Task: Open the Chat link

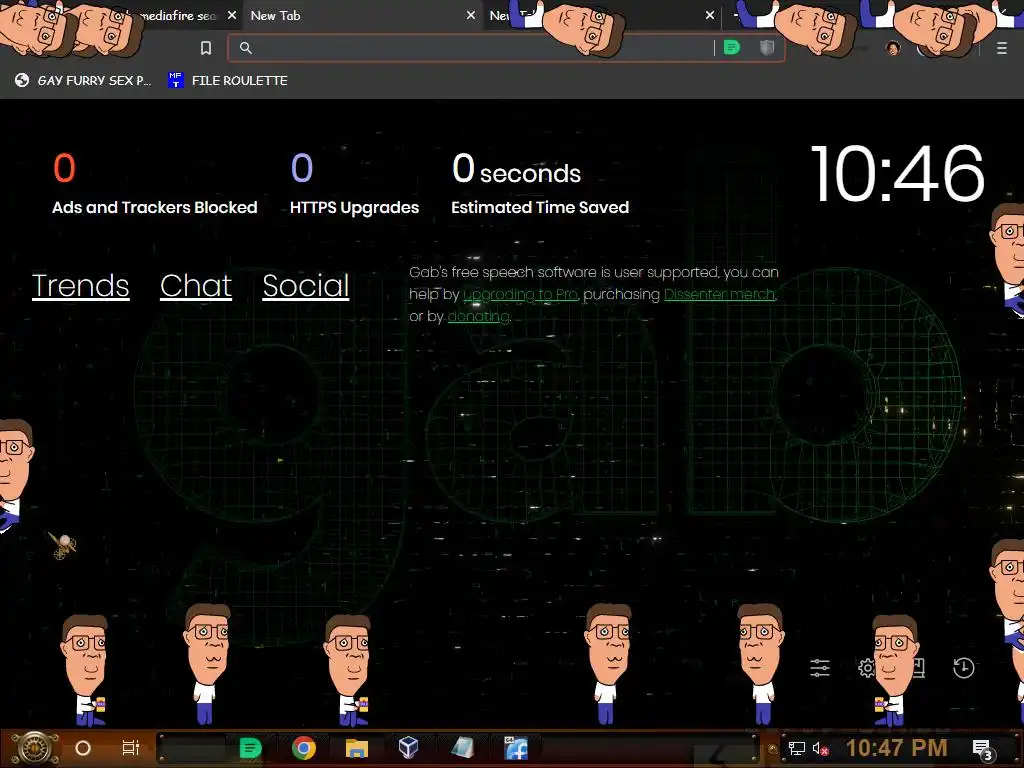Action: pyautogui.click(x=196, y=285)
